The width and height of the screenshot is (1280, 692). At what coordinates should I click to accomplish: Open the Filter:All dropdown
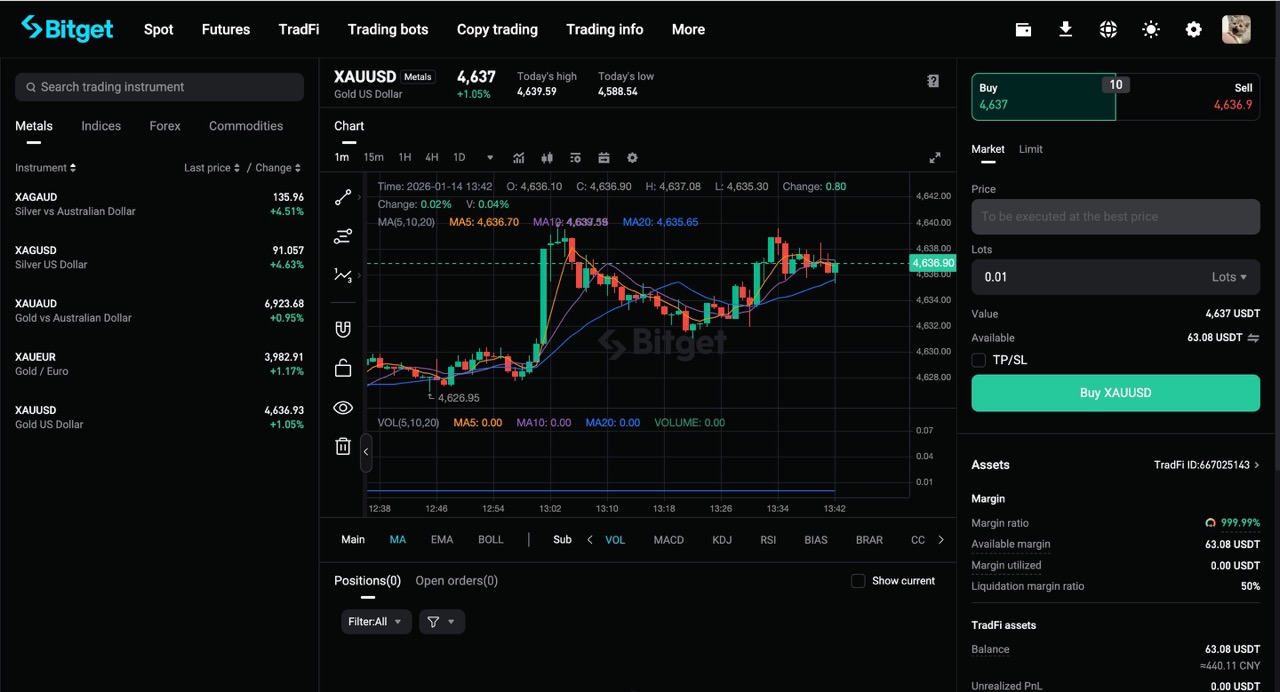pos(375,621)
